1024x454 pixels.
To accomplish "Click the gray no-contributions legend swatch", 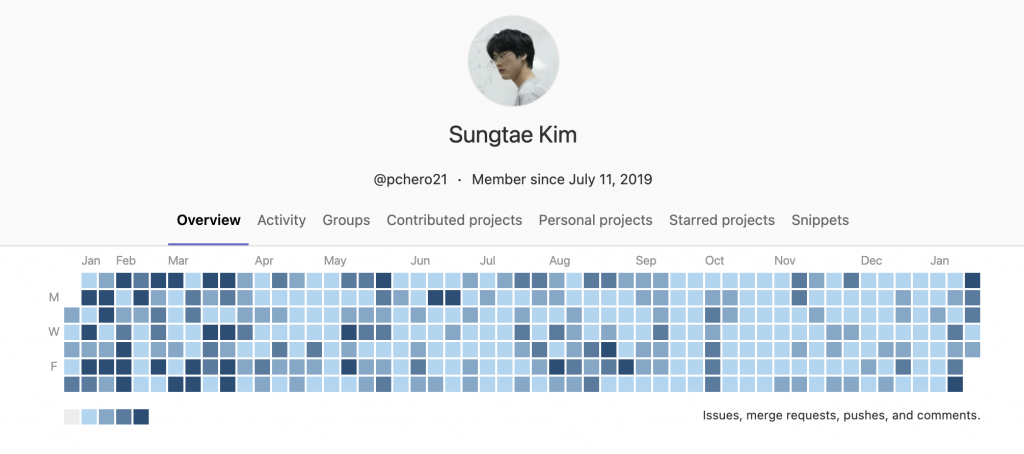I will pyautogui.click(x=72, y=416).
